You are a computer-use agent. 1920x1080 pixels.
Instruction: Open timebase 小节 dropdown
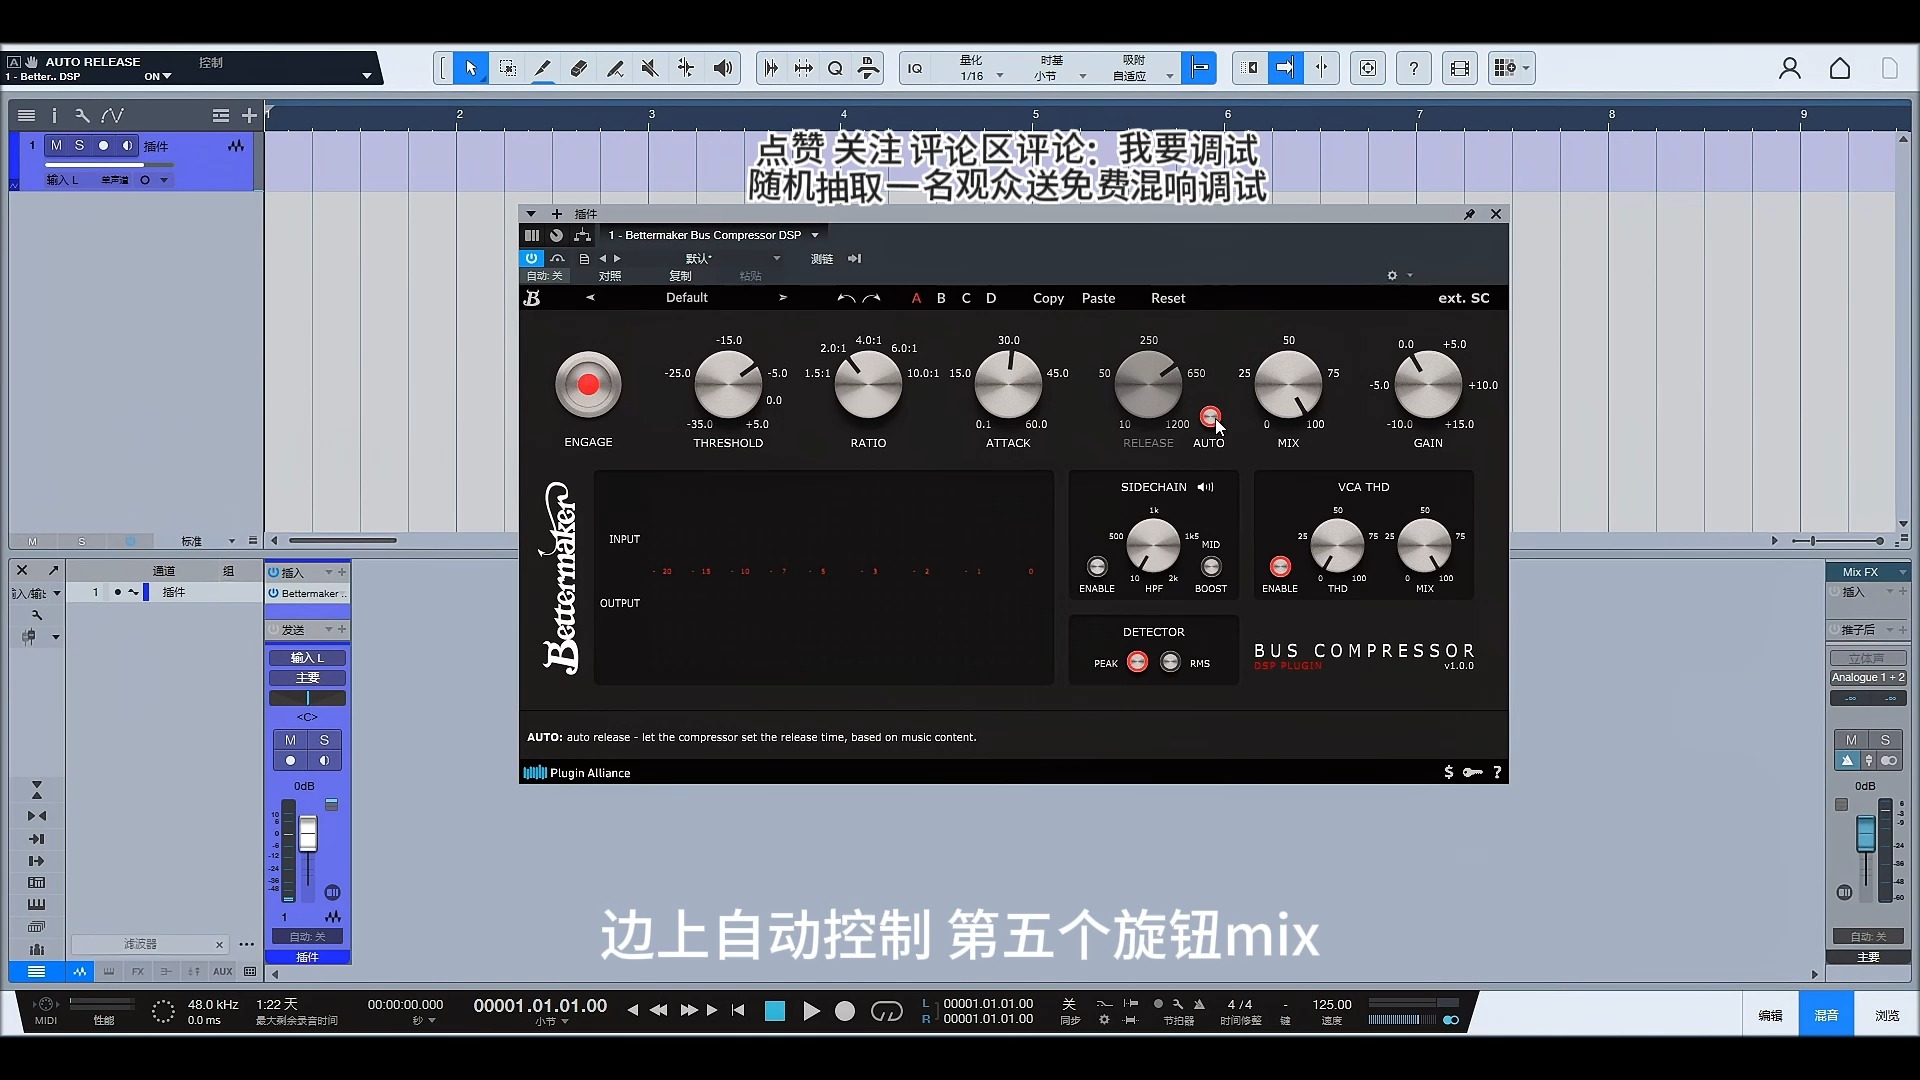[x=1058, y=76]
